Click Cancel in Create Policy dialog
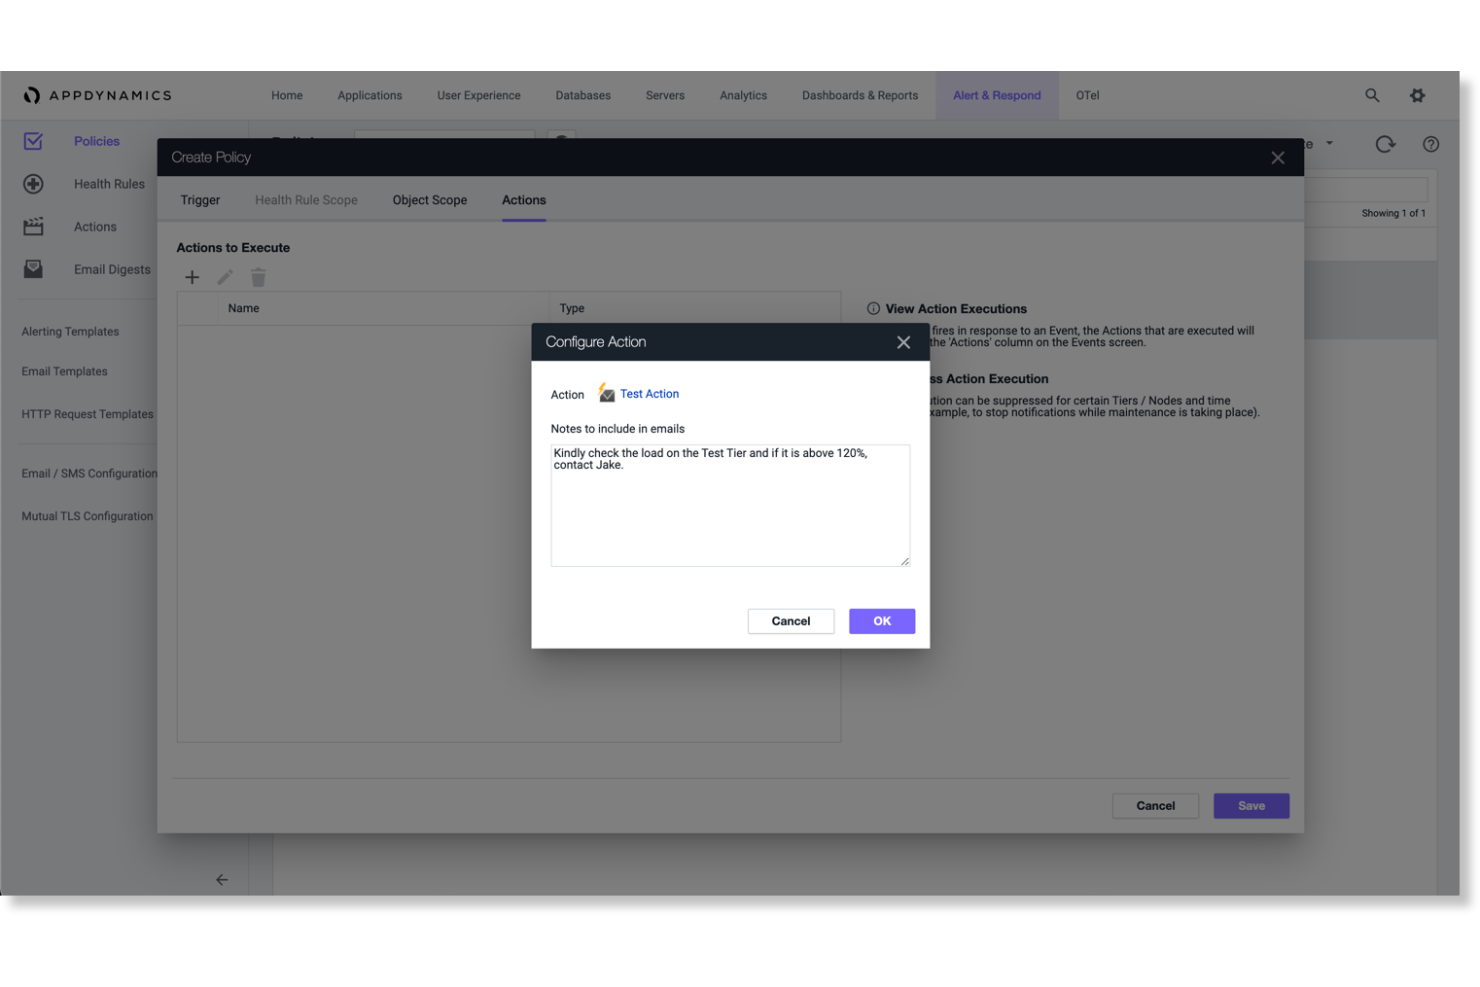This screenshot has width=1480, height=987. (x=1155, y=806)
